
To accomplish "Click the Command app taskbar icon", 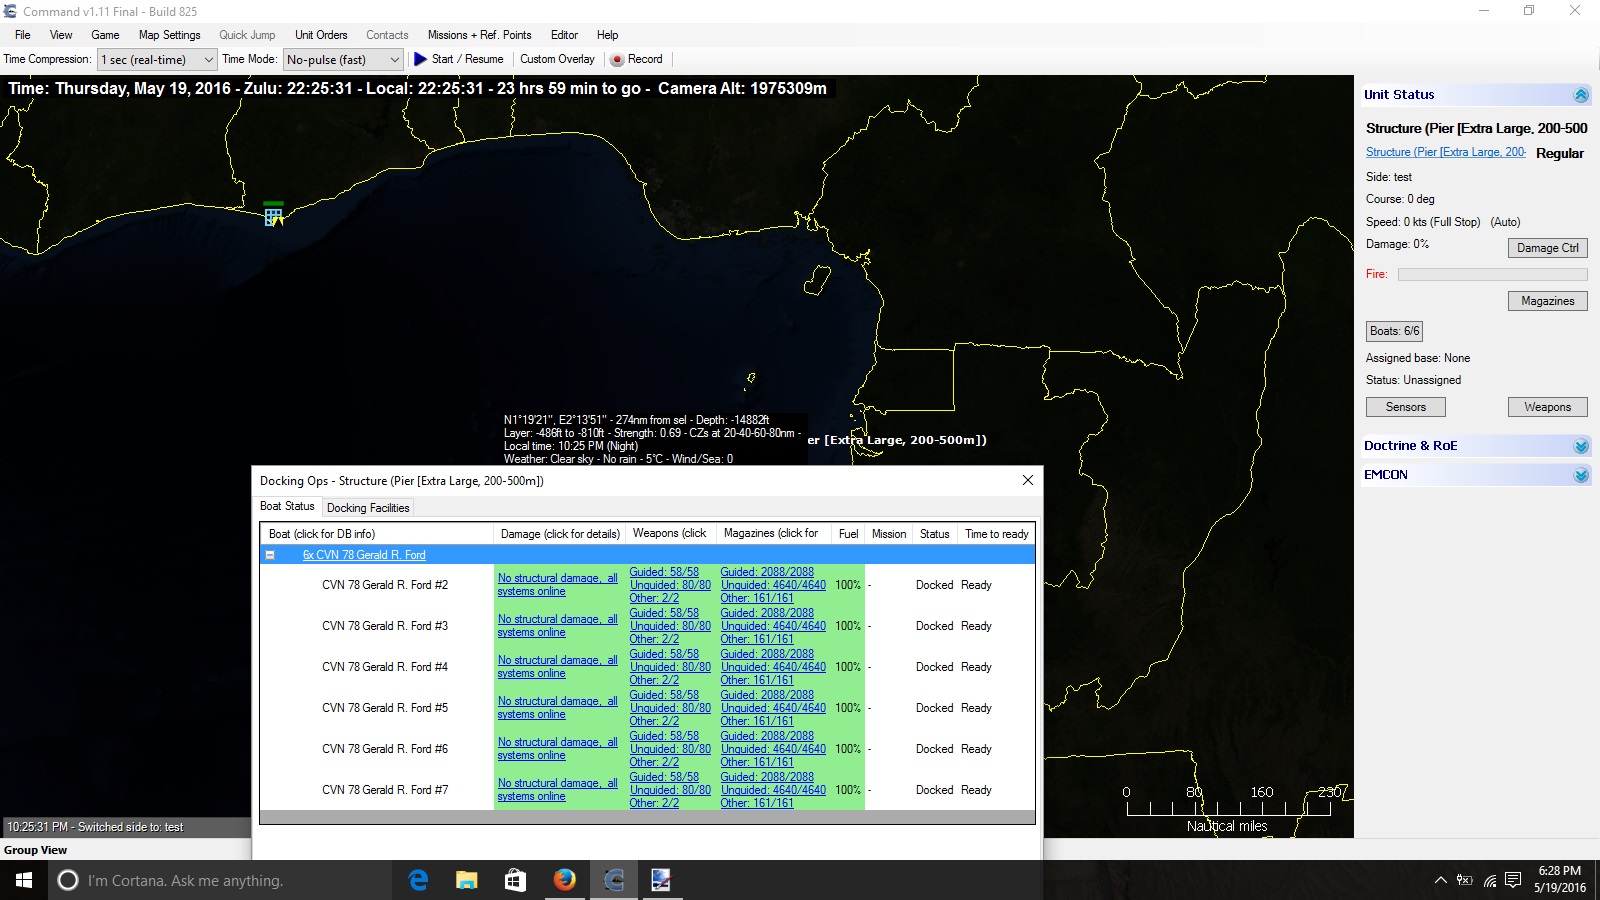I will pyautogui.click(x=613, y=880).
